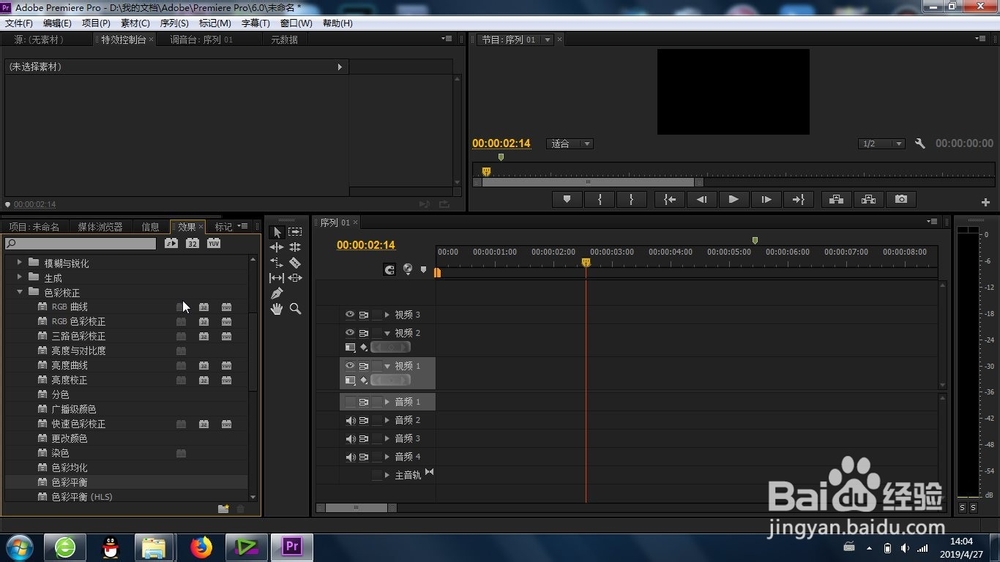This screenshot has height=562, width=1000.
Task: Select the Track Select tool
Action: (295, 232)
